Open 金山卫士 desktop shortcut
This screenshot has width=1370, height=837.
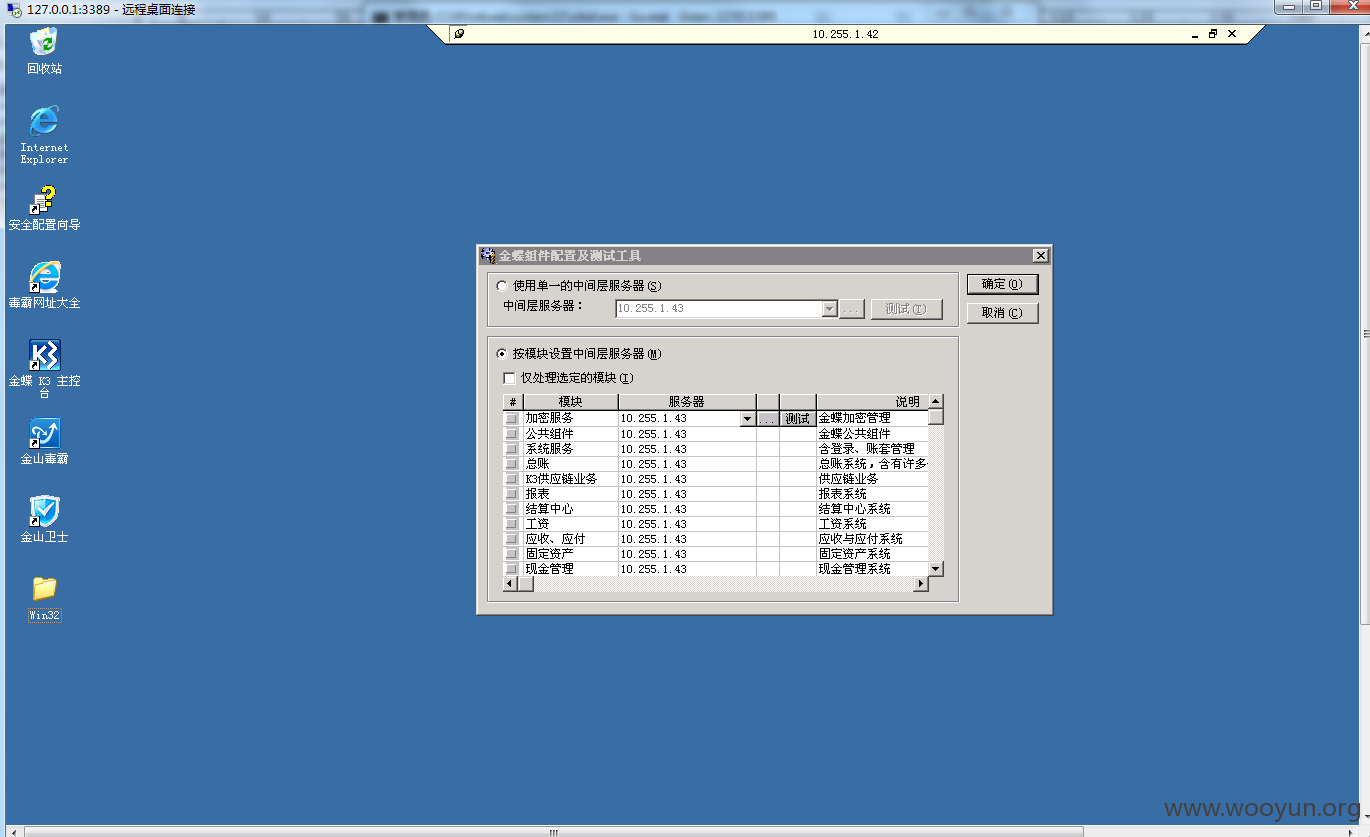[x=44, y=519]
